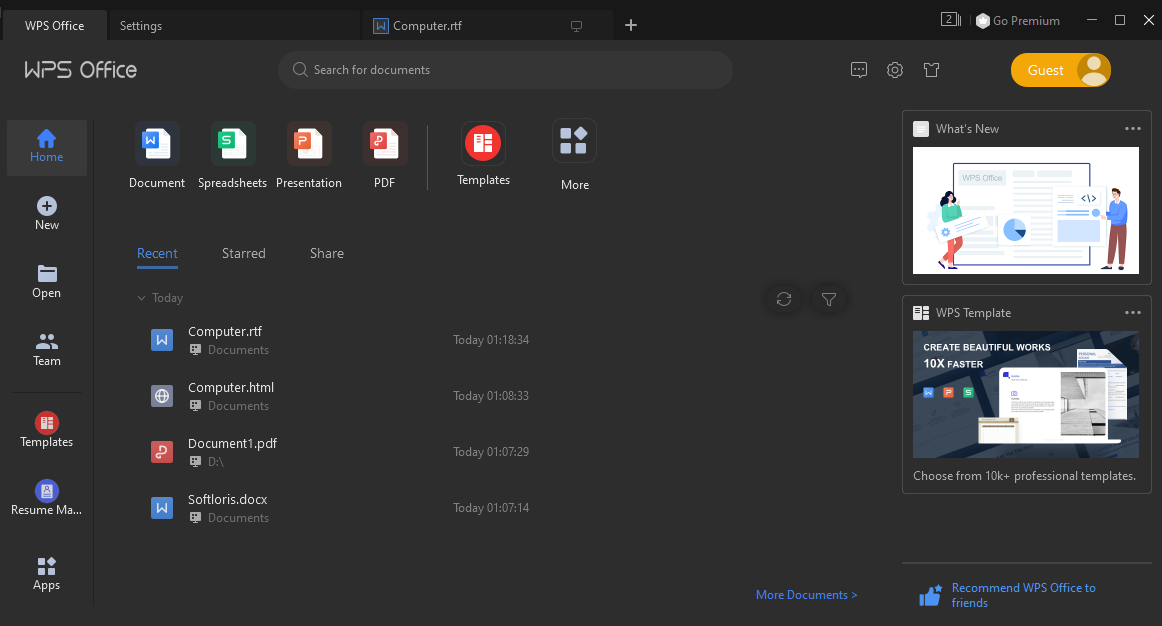
Task: Open Templates in the left sidebar
Action: (47, 430)
